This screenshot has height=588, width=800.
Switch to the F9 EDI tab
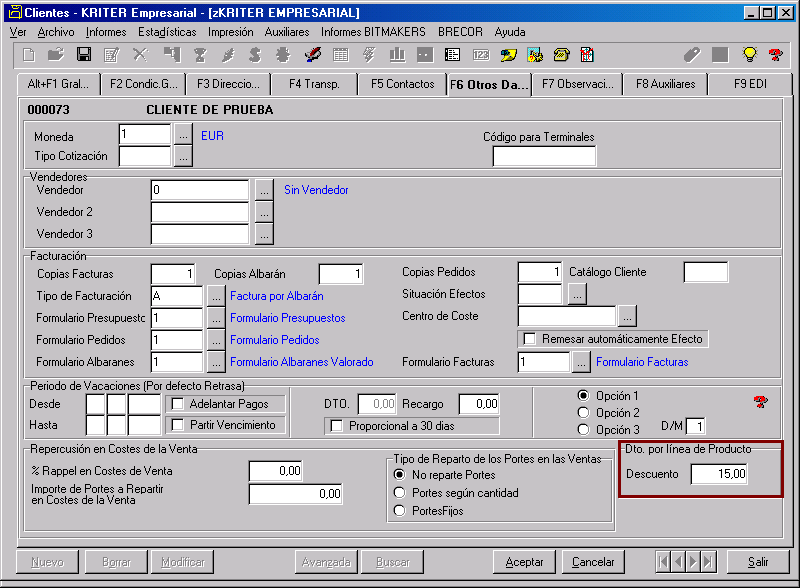[x=750, y=84]
